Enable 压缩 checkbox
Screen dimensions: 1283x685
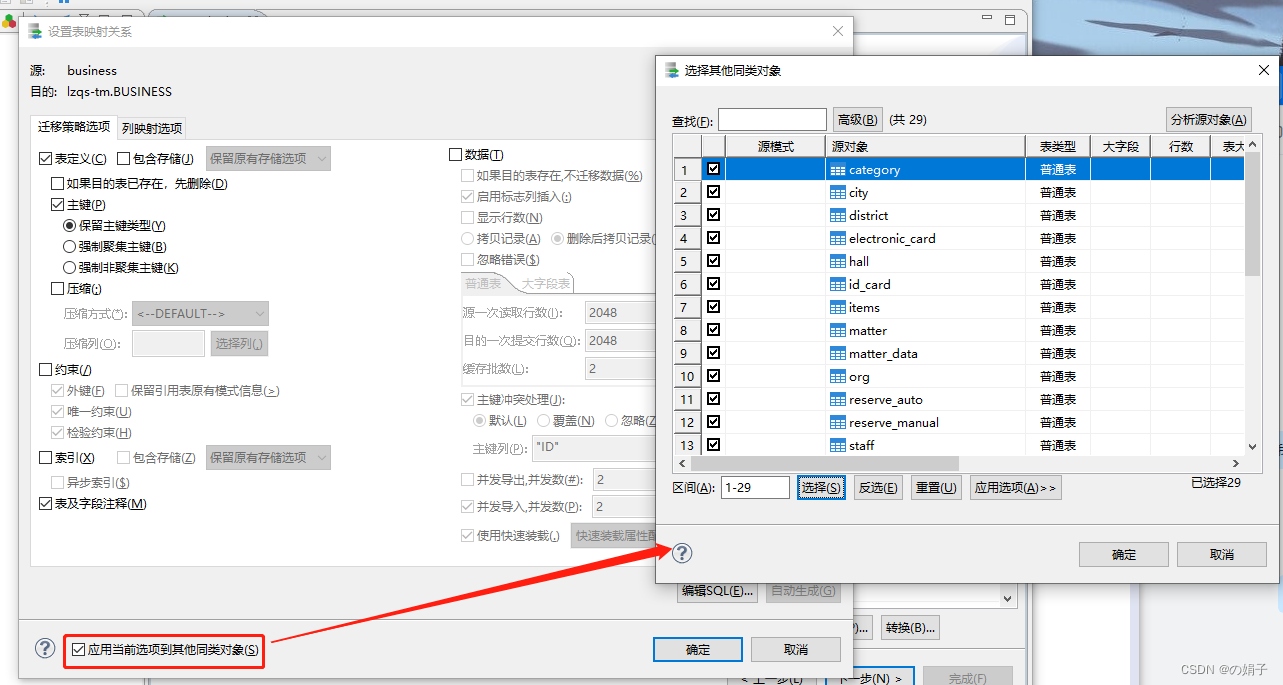pos(58,289)
